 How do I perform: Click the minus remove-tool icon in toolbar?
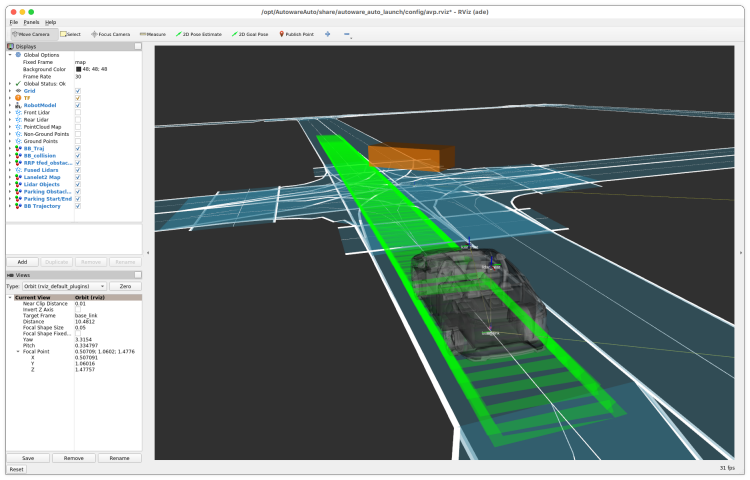[347, 33]
